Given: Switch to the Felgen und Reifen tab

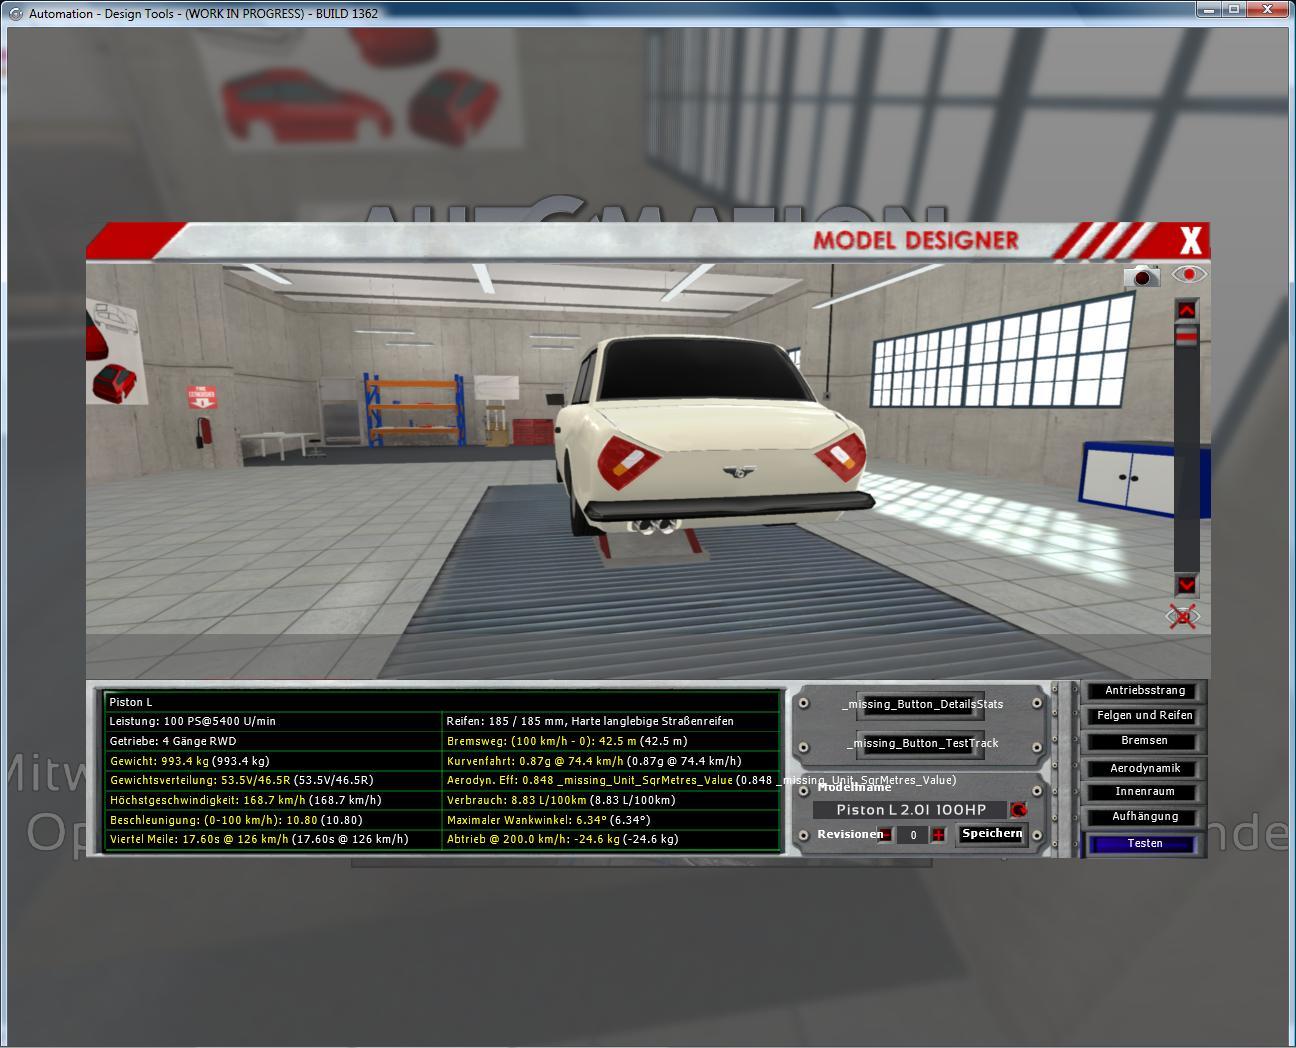Looking at the screenshot, I should 1145,716.
